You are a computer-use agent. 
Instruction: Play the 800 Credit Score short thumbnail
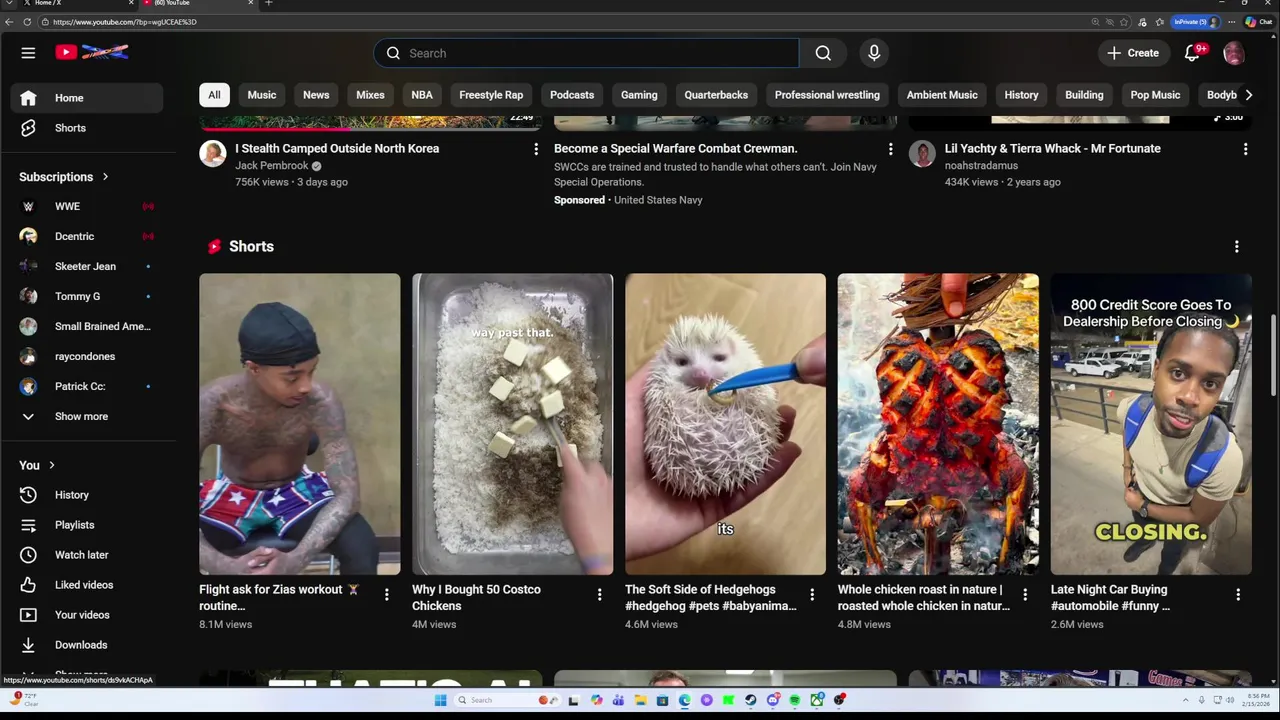pyautogui.click(x=1151, y=424)
